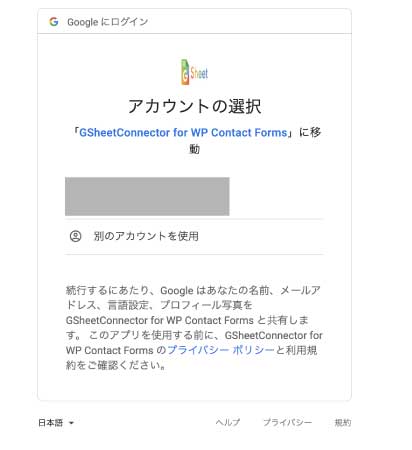The image size is (412, 450).
Task: Choose the greyed-out account entry
Action: 147,196
